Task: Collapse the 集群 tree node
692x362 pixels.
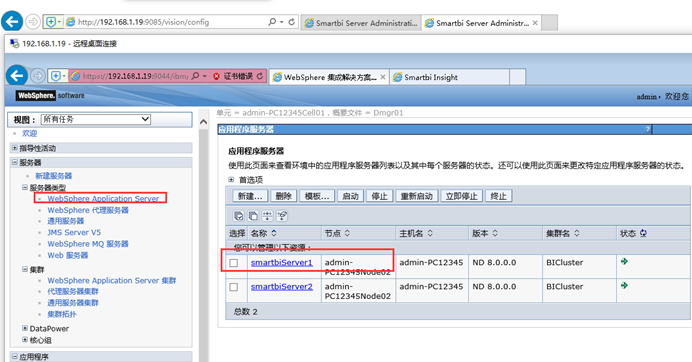Action: pyautogui.click(x=25, y=269)
